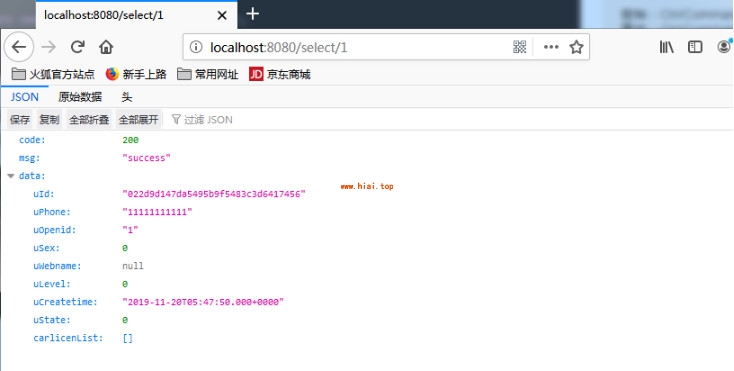Reload the page with the refresh icon
This screenshot has height=371, width=734.
[x=78, y=47]
